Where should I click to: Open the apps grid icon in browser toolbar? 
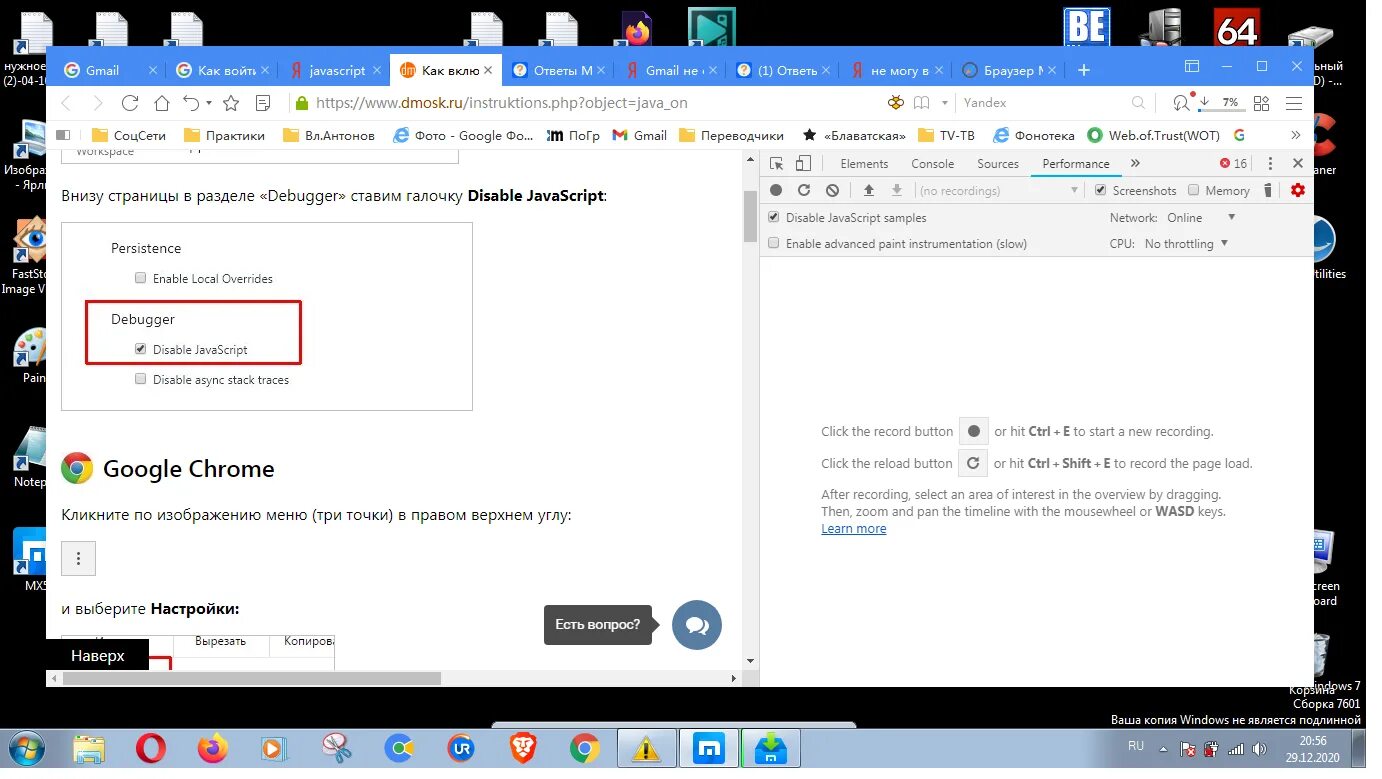click(x=1261, y=103)
